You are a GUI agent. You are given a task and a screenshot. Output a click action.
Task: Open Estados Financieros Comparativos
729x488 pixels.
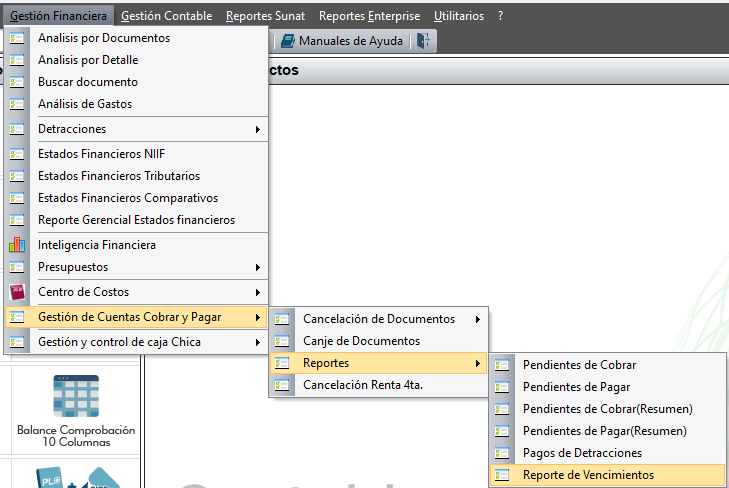(136, 198)
